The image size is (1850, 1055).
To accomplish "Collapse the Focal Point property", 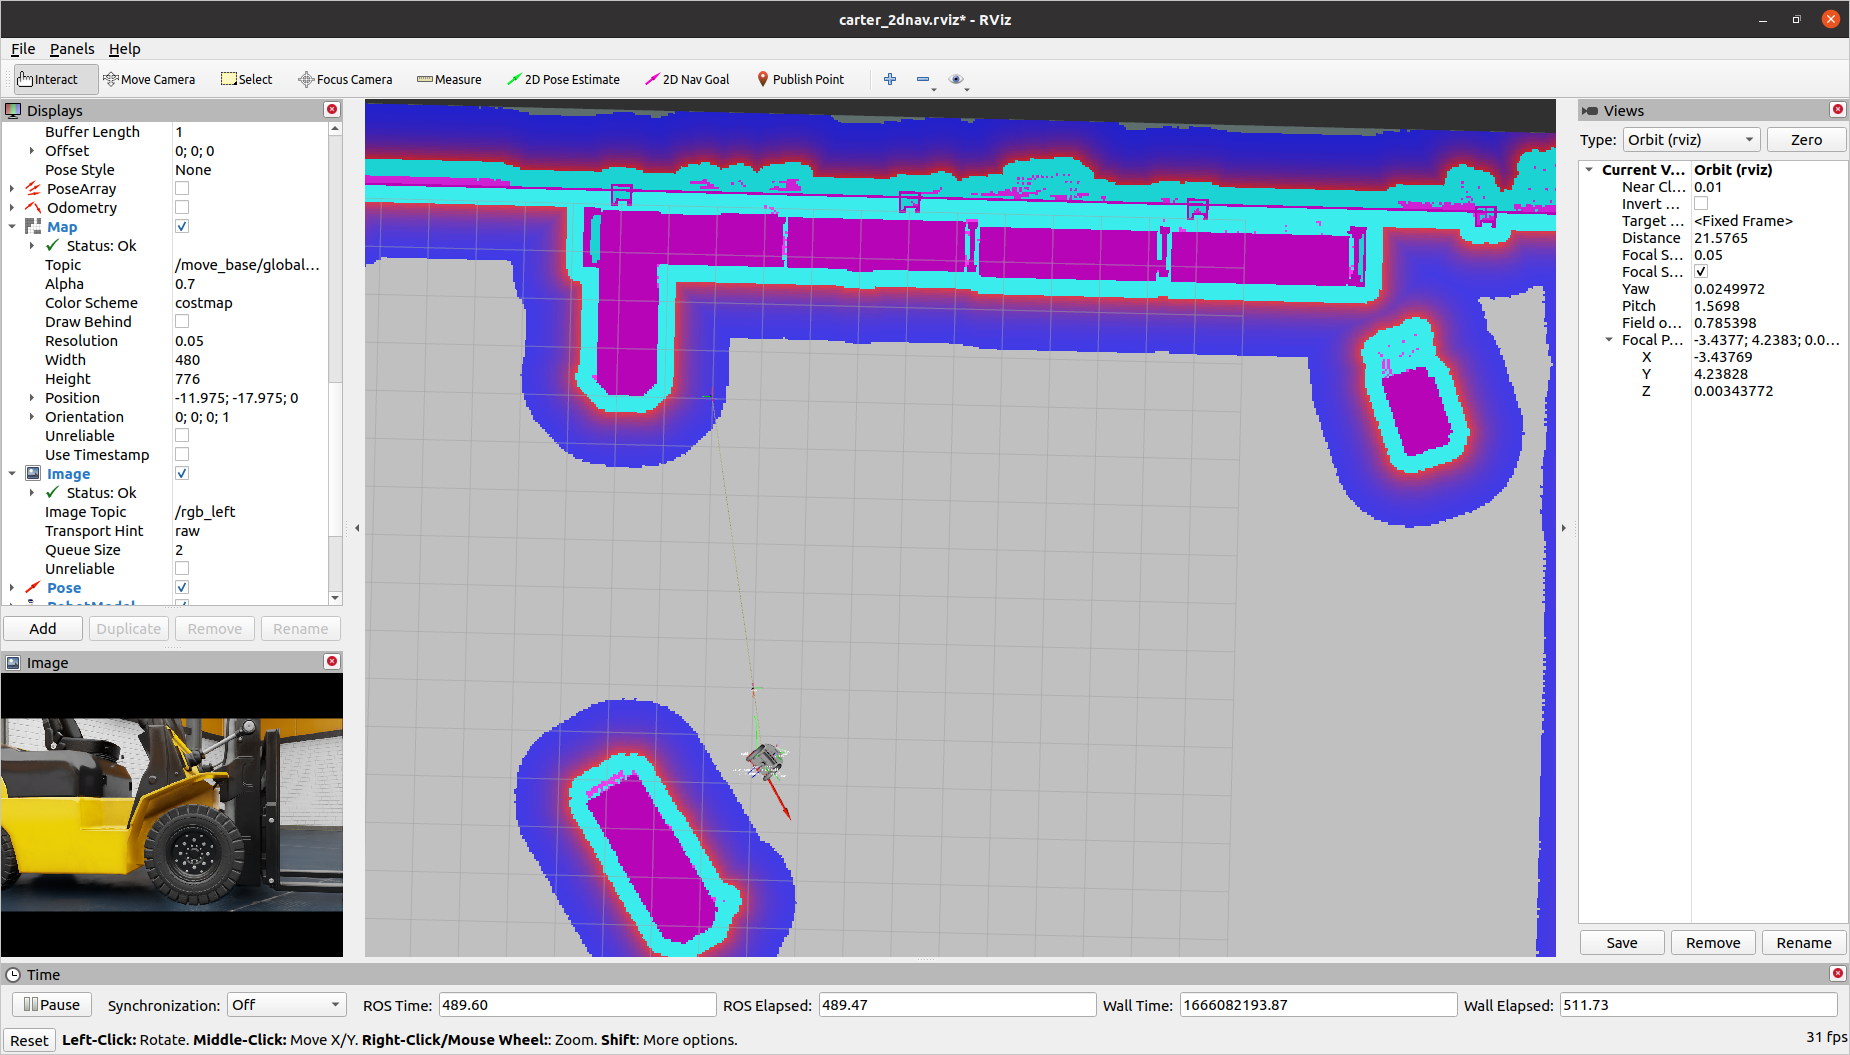I will coord(1609,340).
